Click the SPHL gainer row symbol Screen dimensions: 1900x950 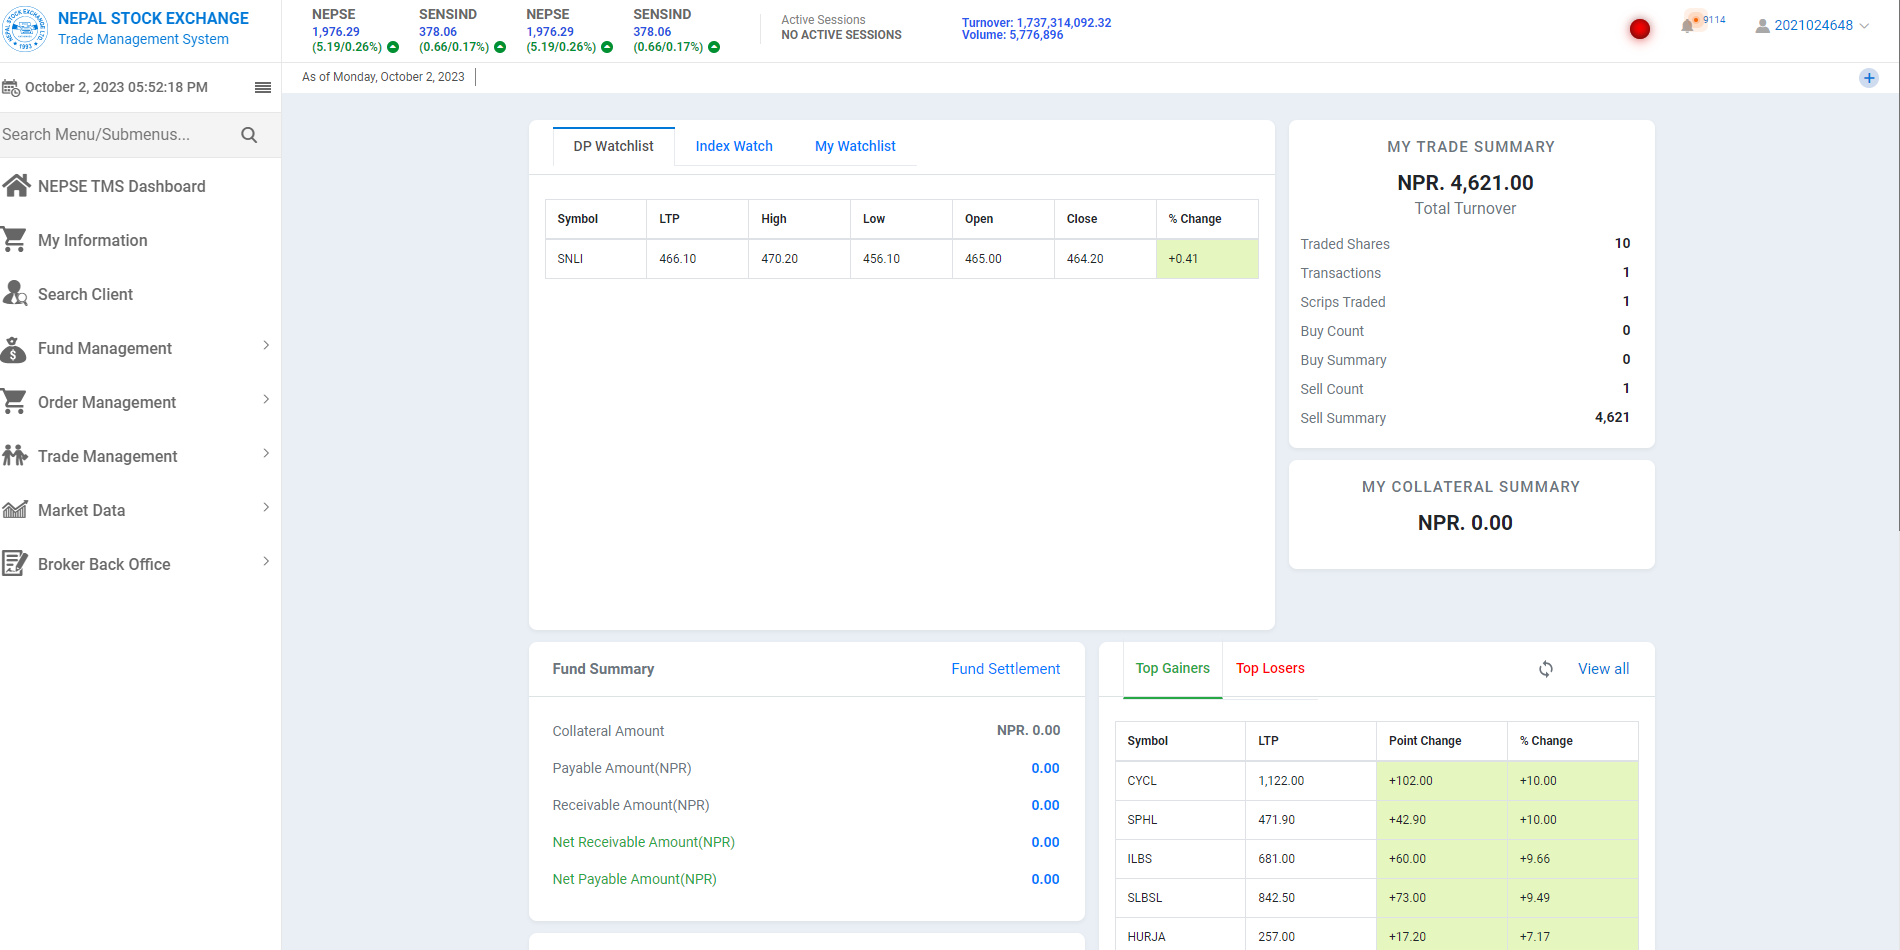[1142, 820]
